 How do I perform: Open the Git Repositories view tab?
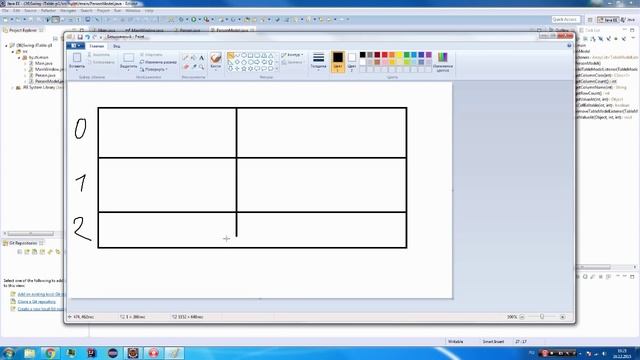[22, 243]
